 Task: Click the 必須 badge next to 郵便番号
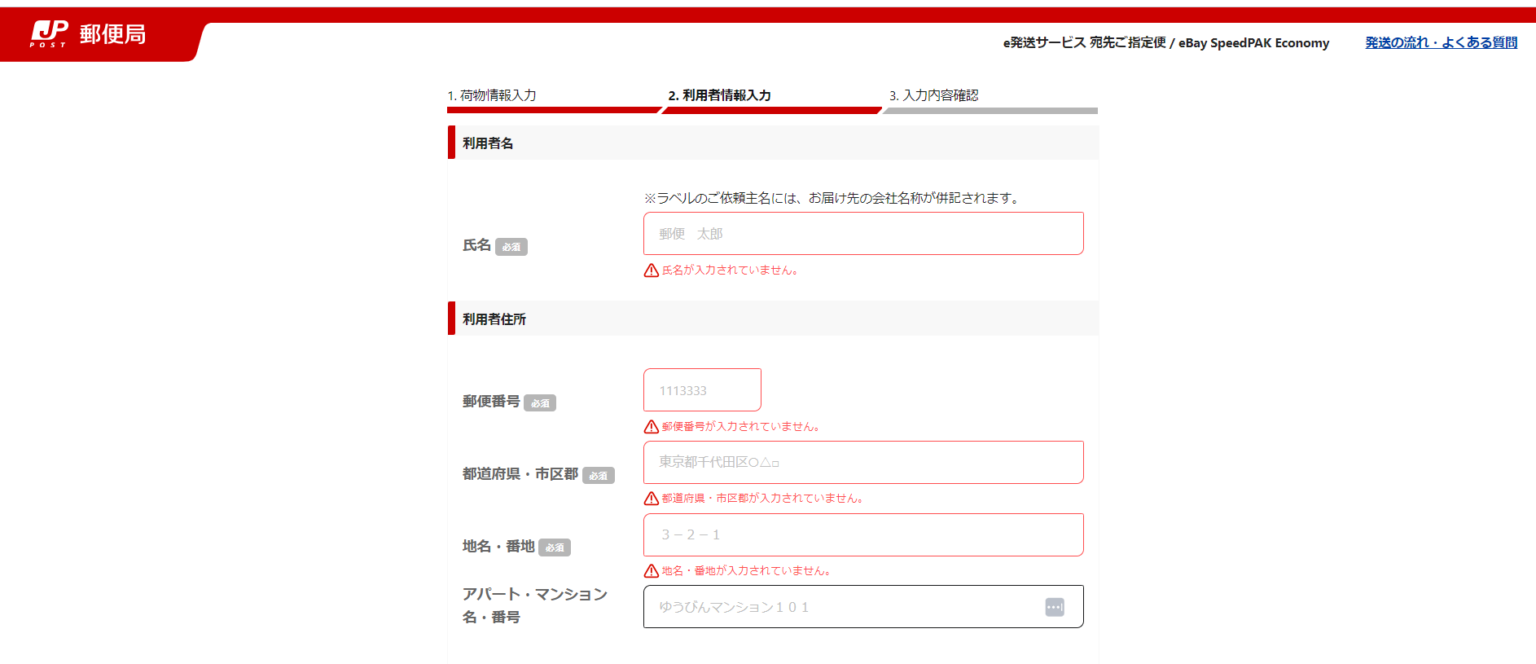click(x=540, y=403)
